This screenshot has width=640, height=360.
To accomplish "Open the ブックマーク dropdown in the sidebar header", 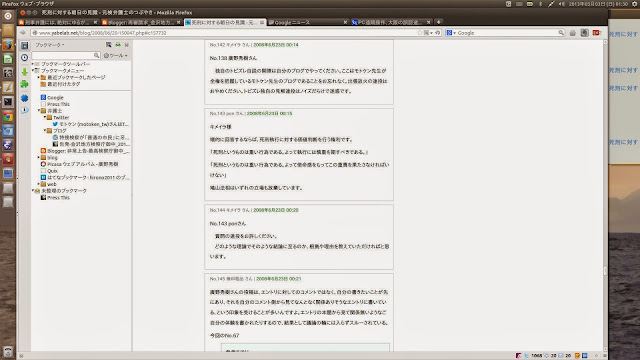I will click(49, 44).
